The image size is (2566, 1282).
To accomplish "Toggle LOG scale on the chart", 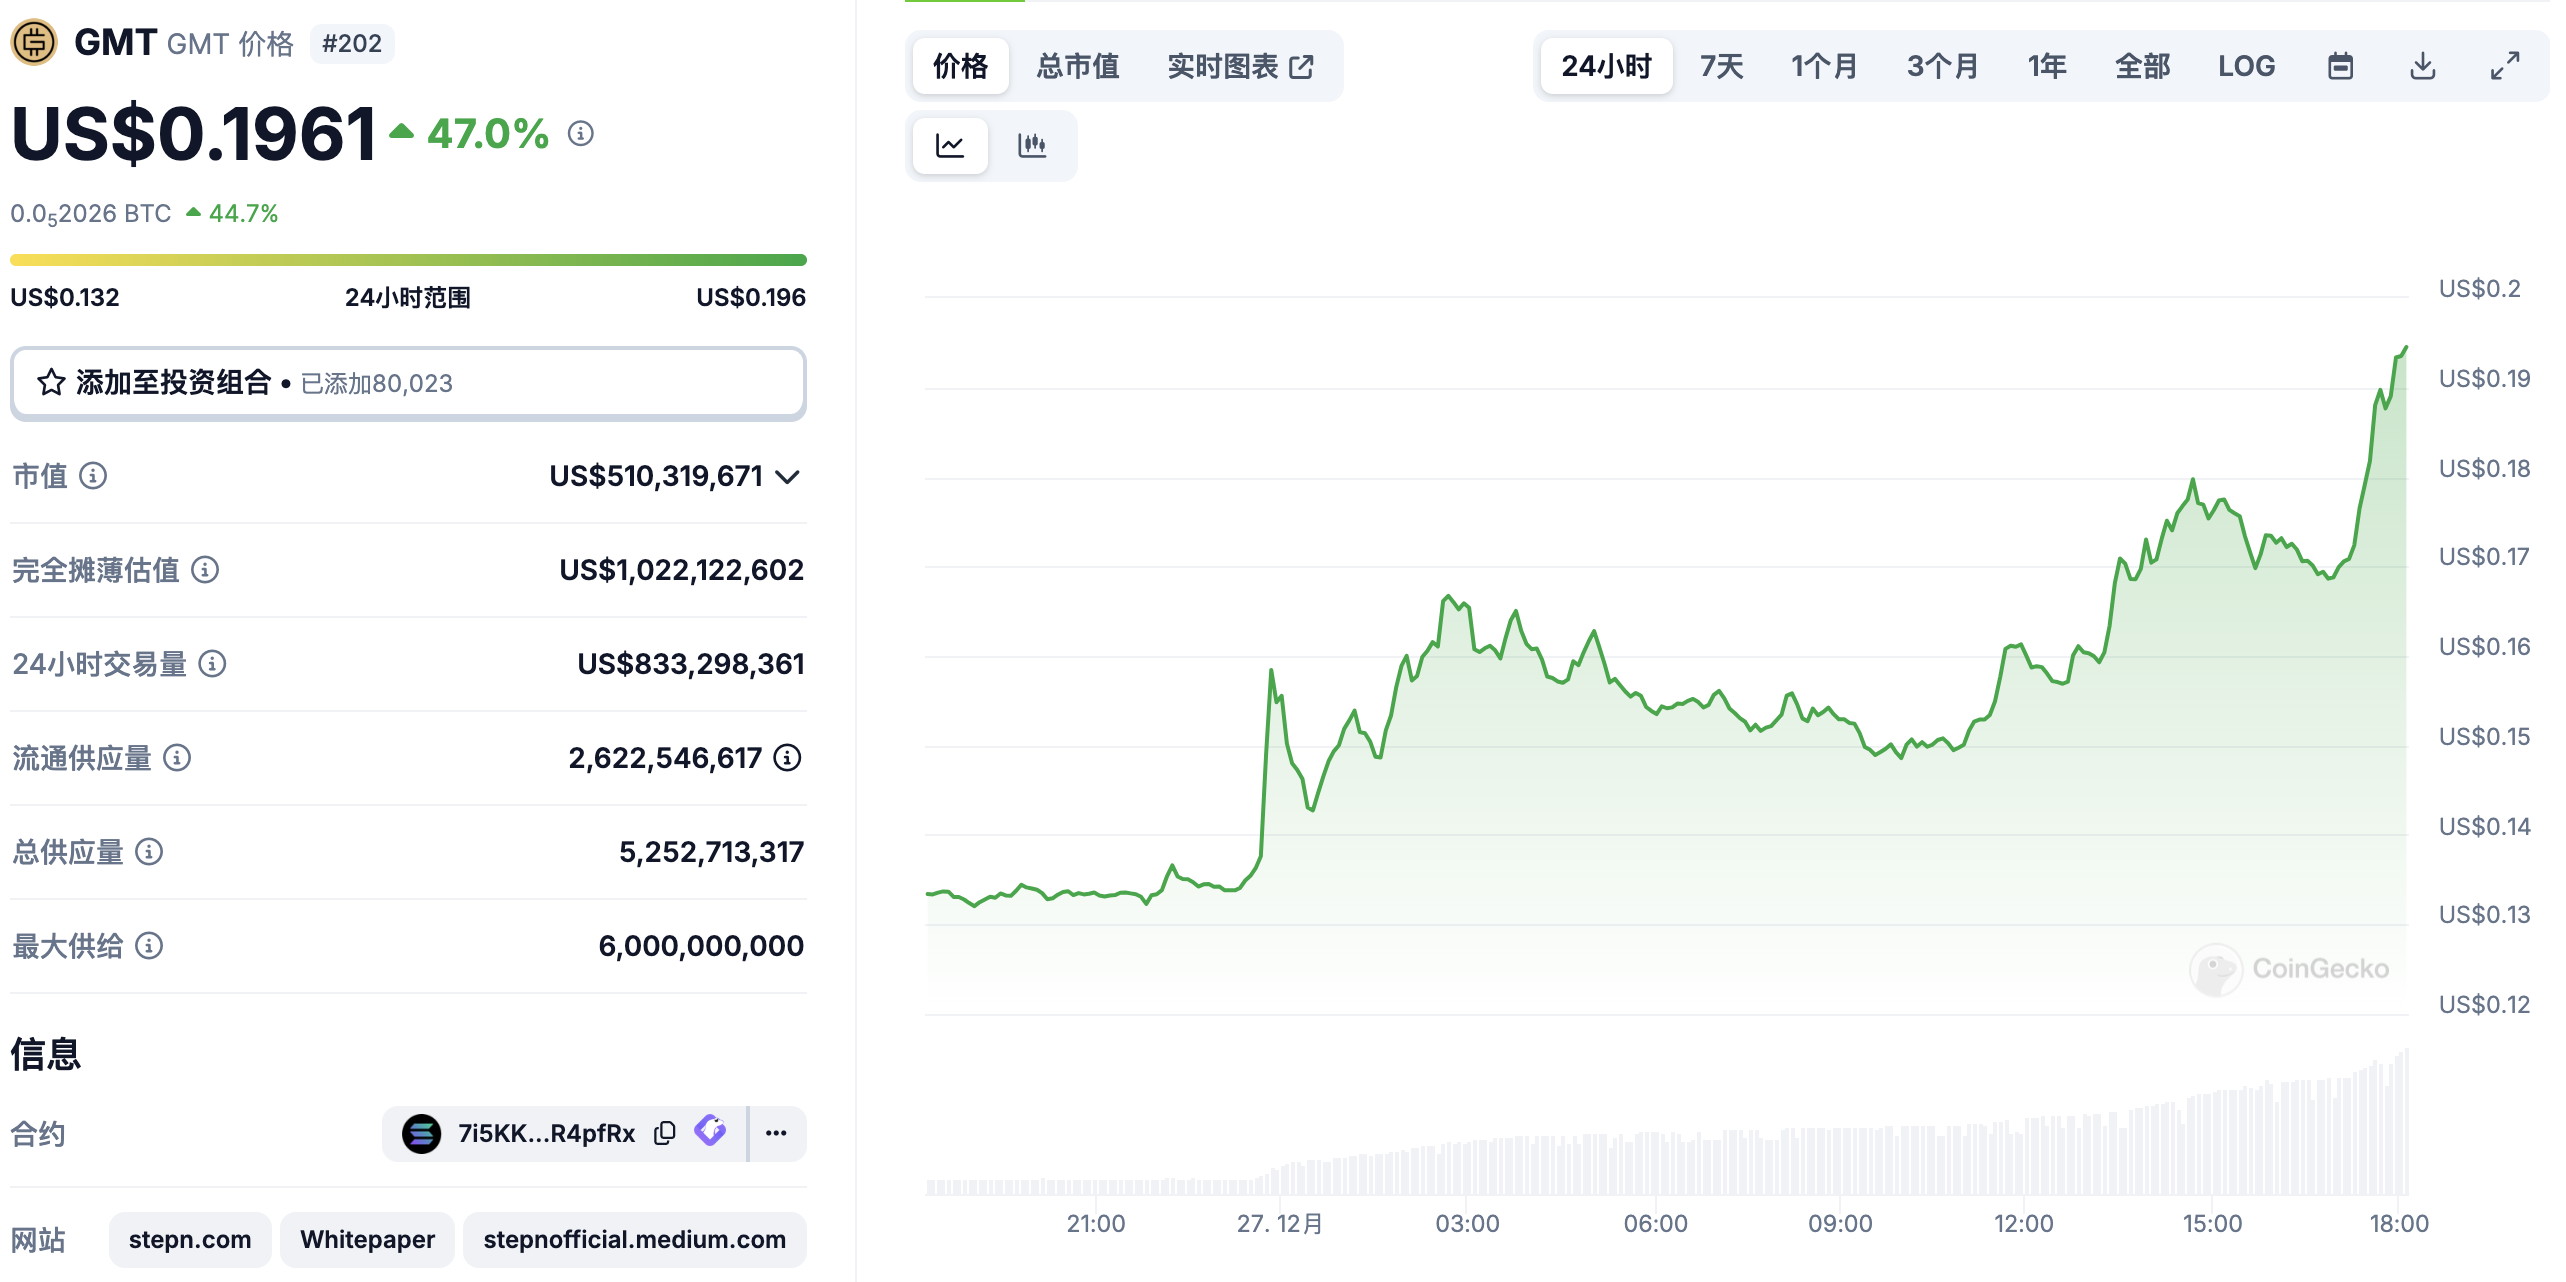I will (2246, 67).
